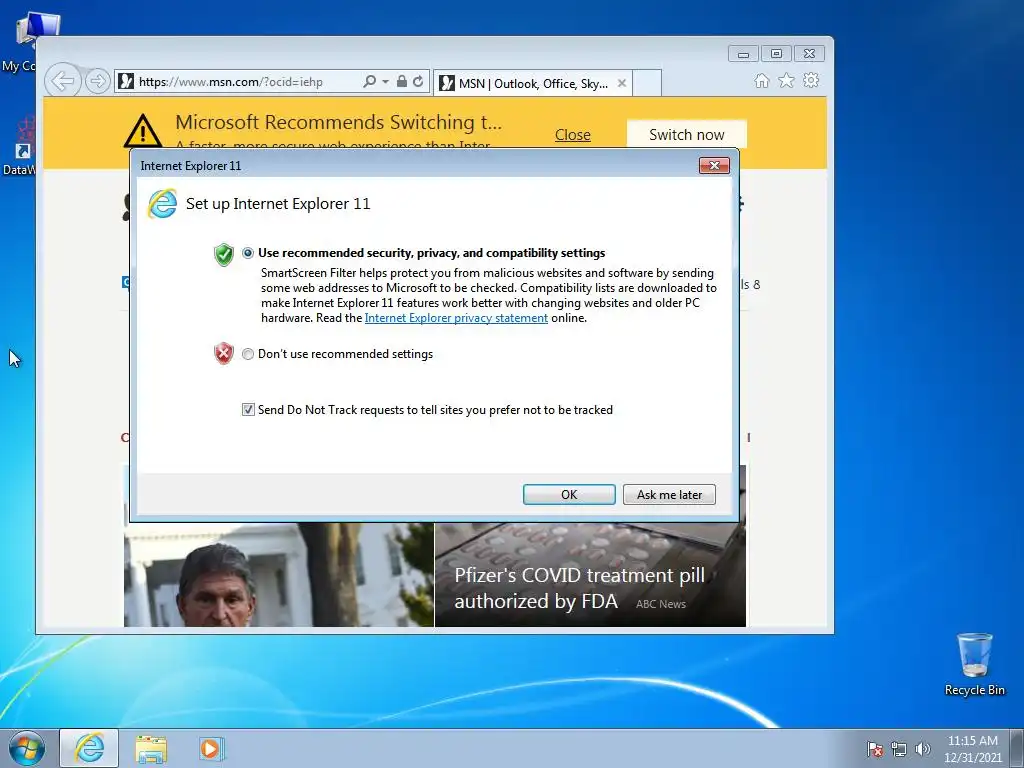Click the Internet Explorer taskbar icon

89,748
